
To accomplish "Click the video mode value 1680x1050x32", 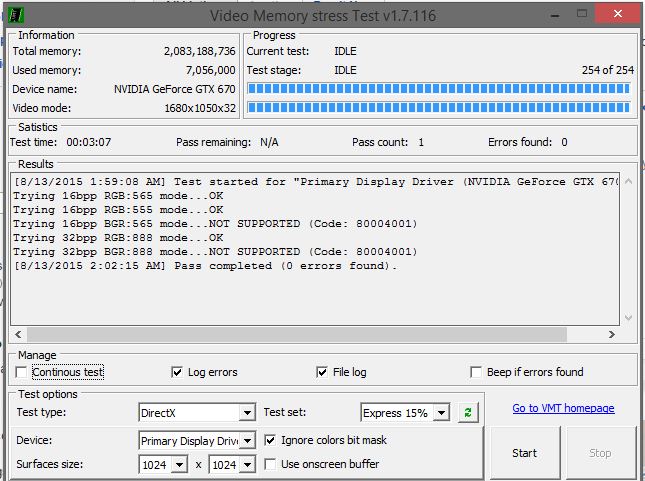I will point(200,108).
